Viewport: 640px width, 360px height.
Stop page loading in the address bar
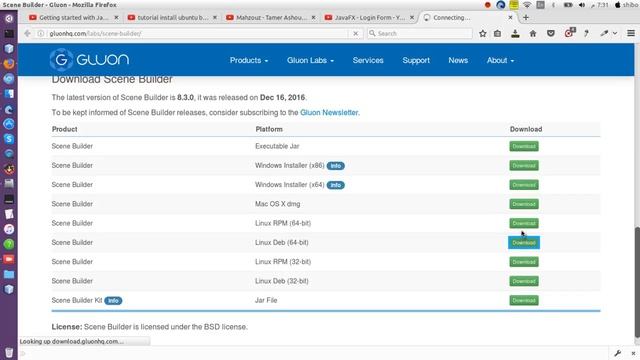pos(356,33)
